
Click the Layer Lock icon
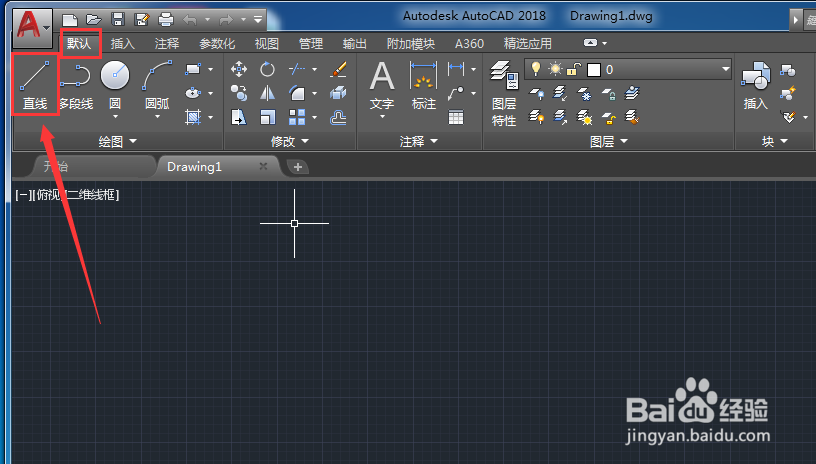pos(608,94)
